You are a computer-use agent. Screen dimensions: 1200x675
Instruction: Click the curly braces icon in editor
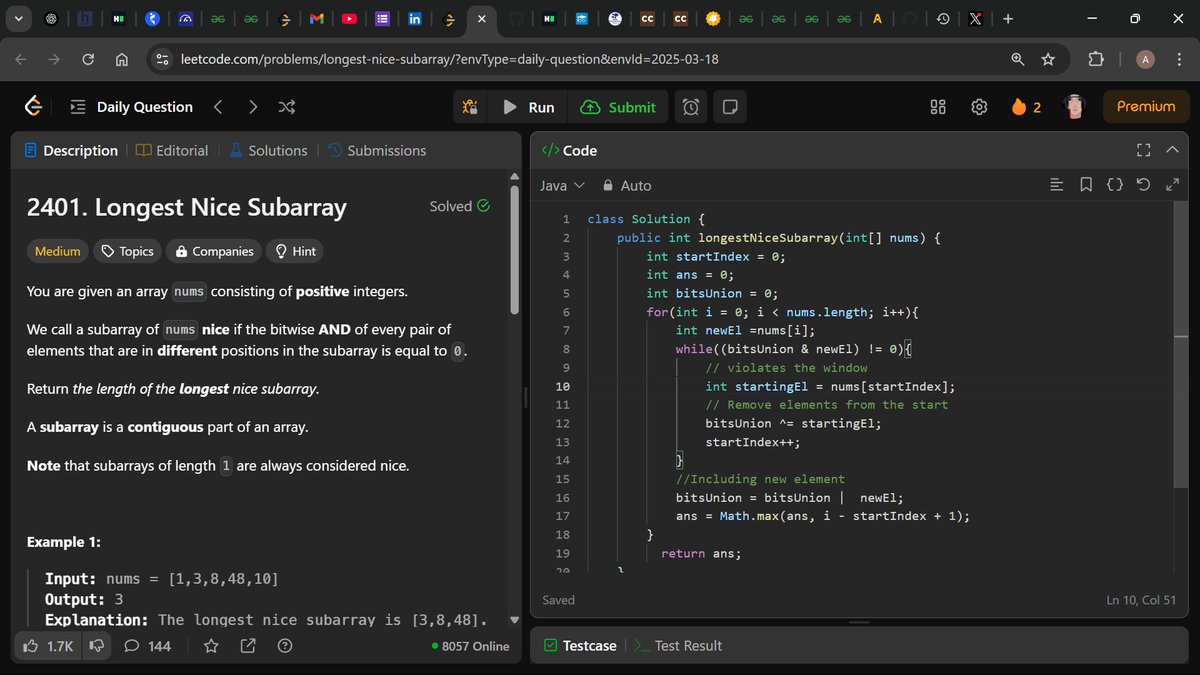(x=1115, y=185)
